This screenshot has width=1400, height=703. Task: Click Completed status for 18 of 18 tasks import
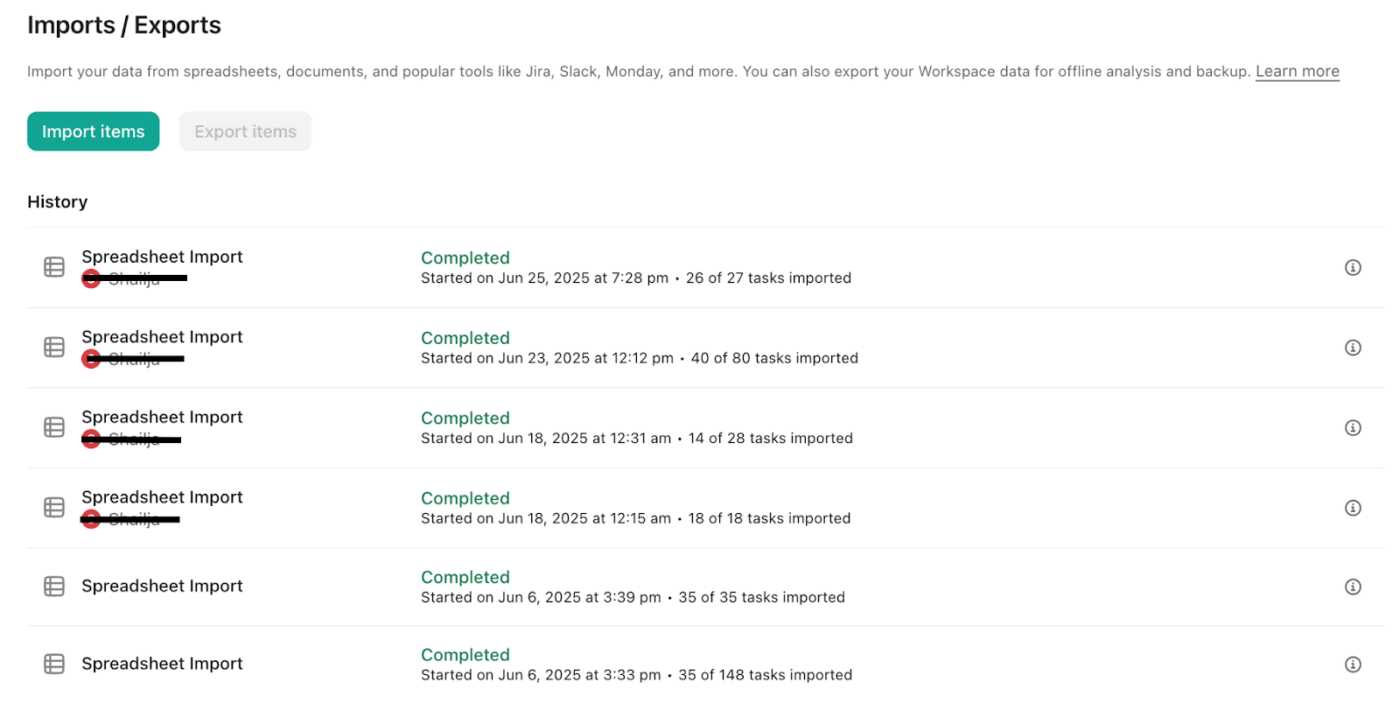pos(465,498)
